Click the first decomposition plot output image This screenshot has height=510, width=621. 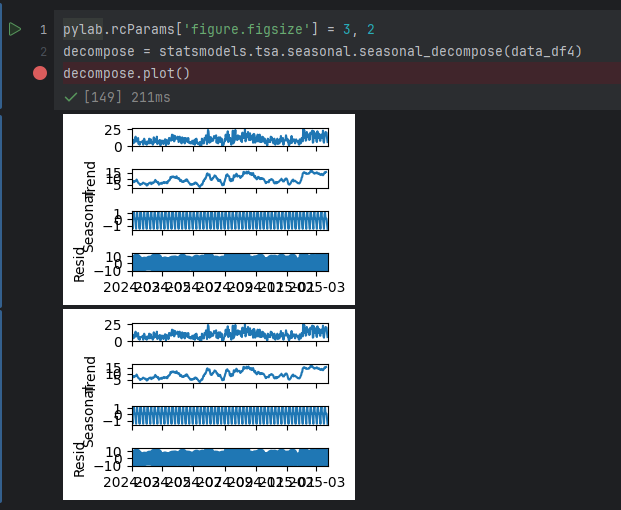point(209,209)
